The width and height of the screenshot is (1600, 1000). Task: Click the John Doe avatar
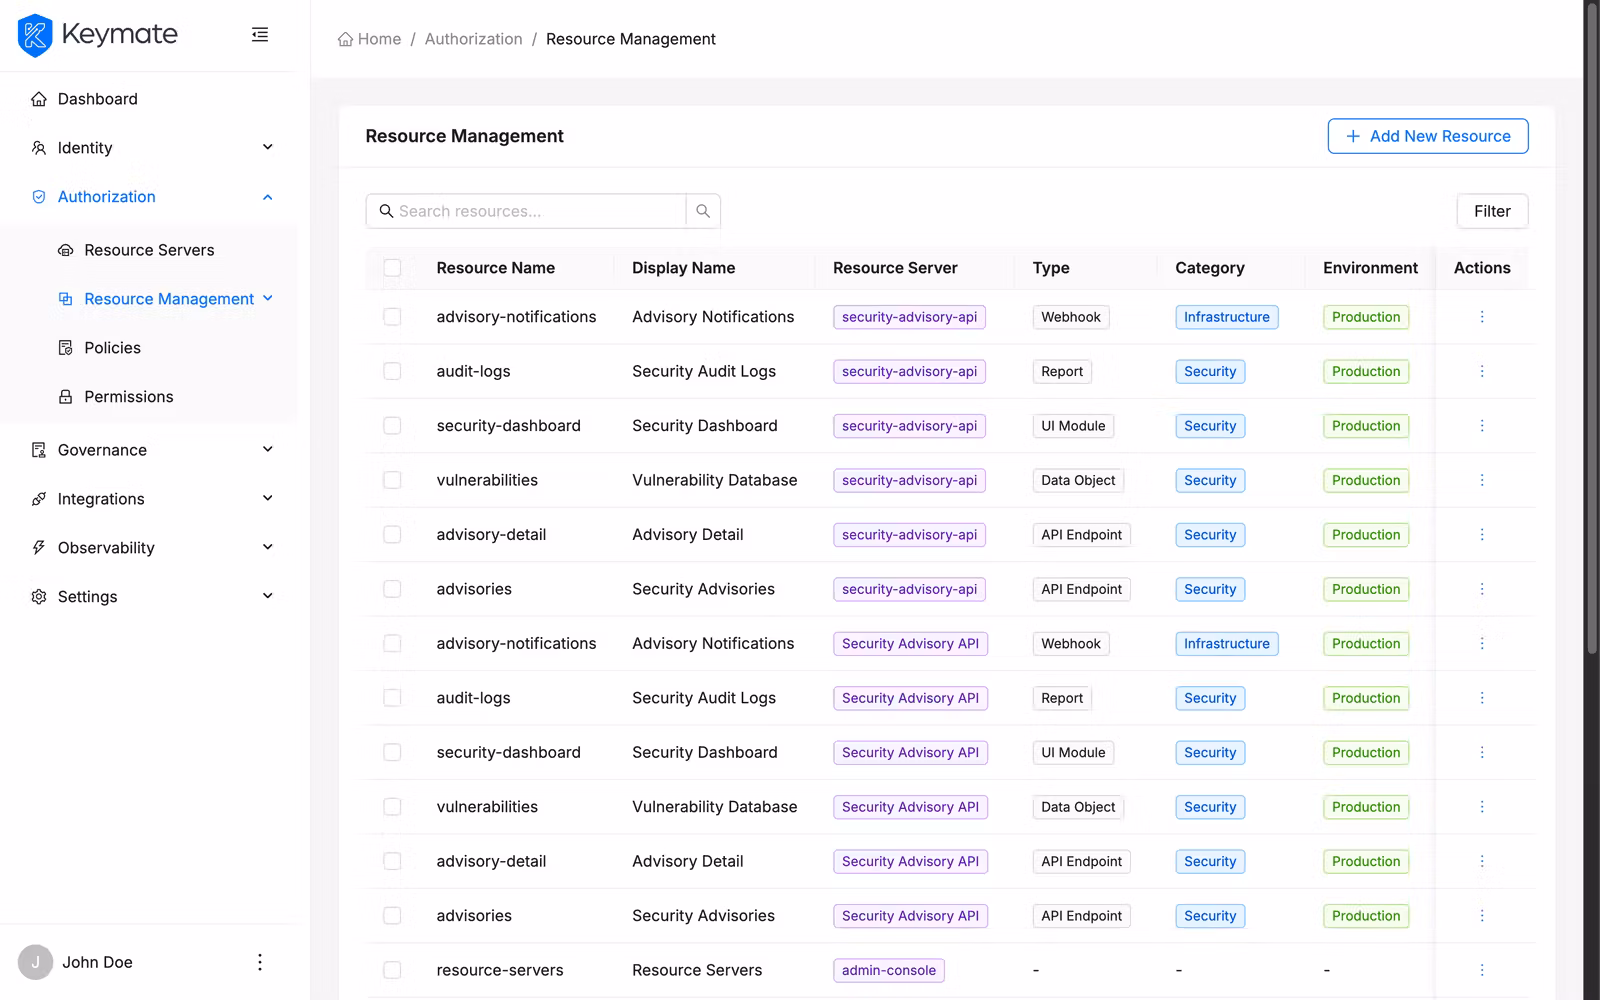[x=35, y=961]
